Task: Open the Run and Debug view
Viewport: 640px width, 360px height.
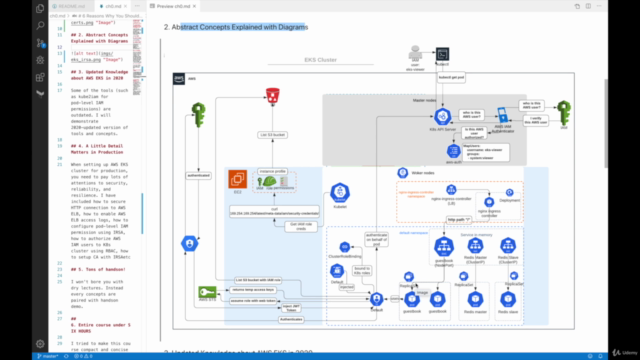Action: 40,60
